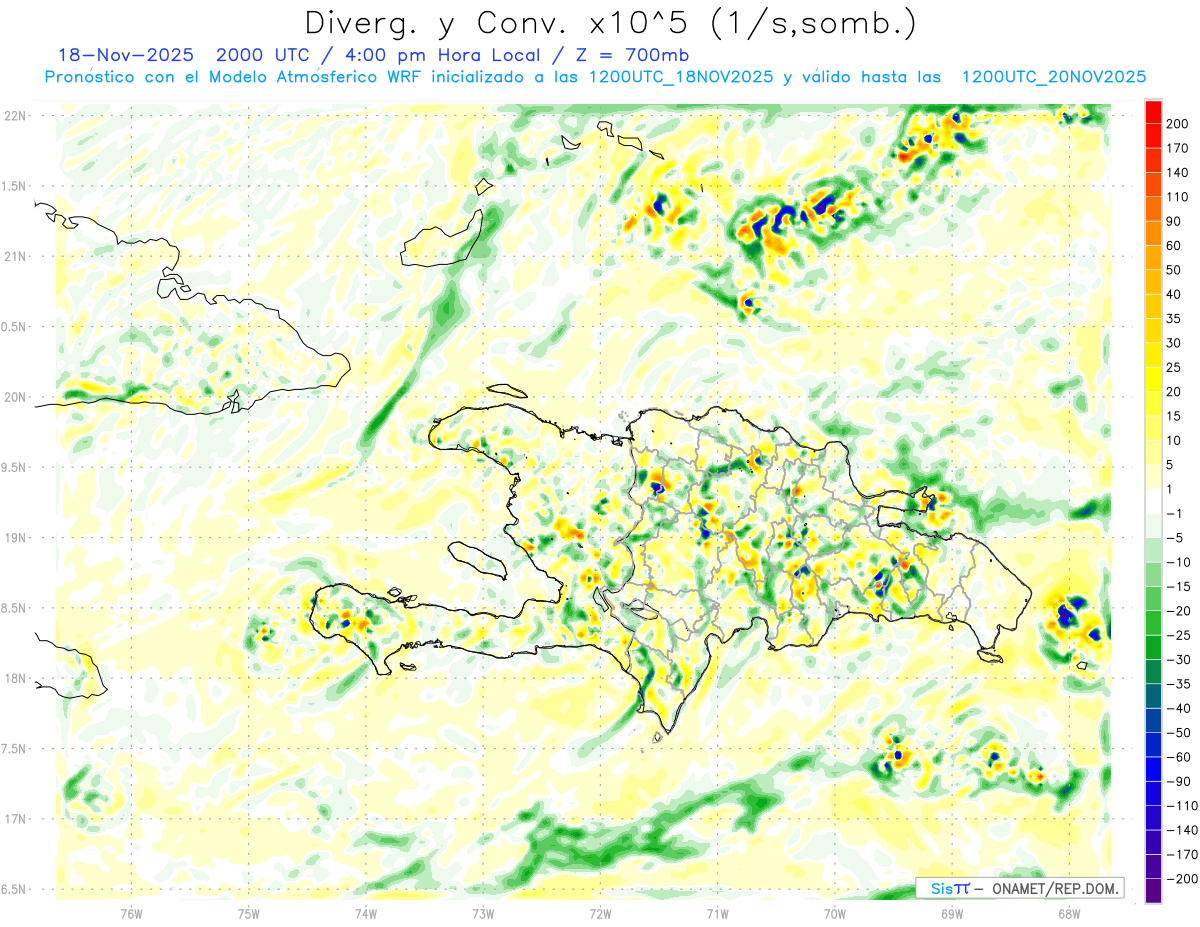Select the '-25' color bar label
The image size is (1200, 927).
click(x=1180, y=635)
